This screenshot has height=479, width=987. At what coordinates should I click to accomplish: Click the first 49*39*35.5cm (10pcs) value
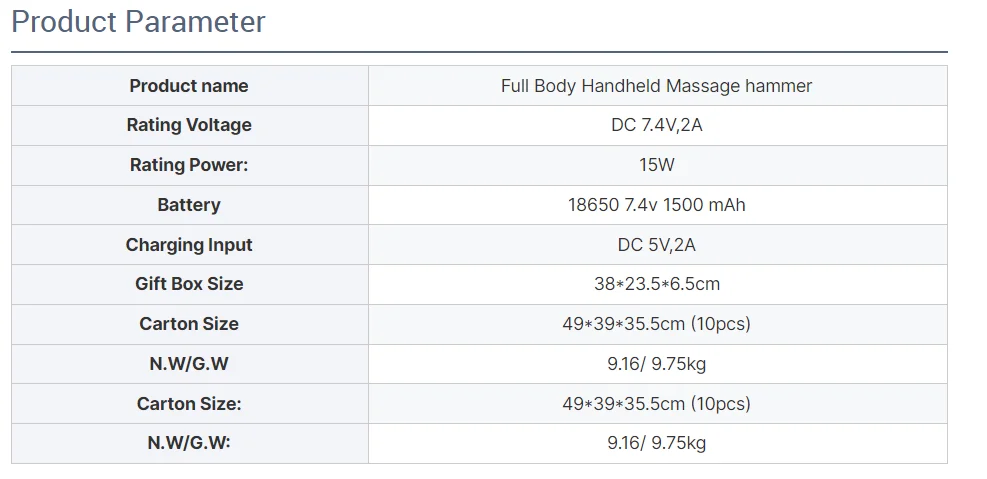coord(657,324)
